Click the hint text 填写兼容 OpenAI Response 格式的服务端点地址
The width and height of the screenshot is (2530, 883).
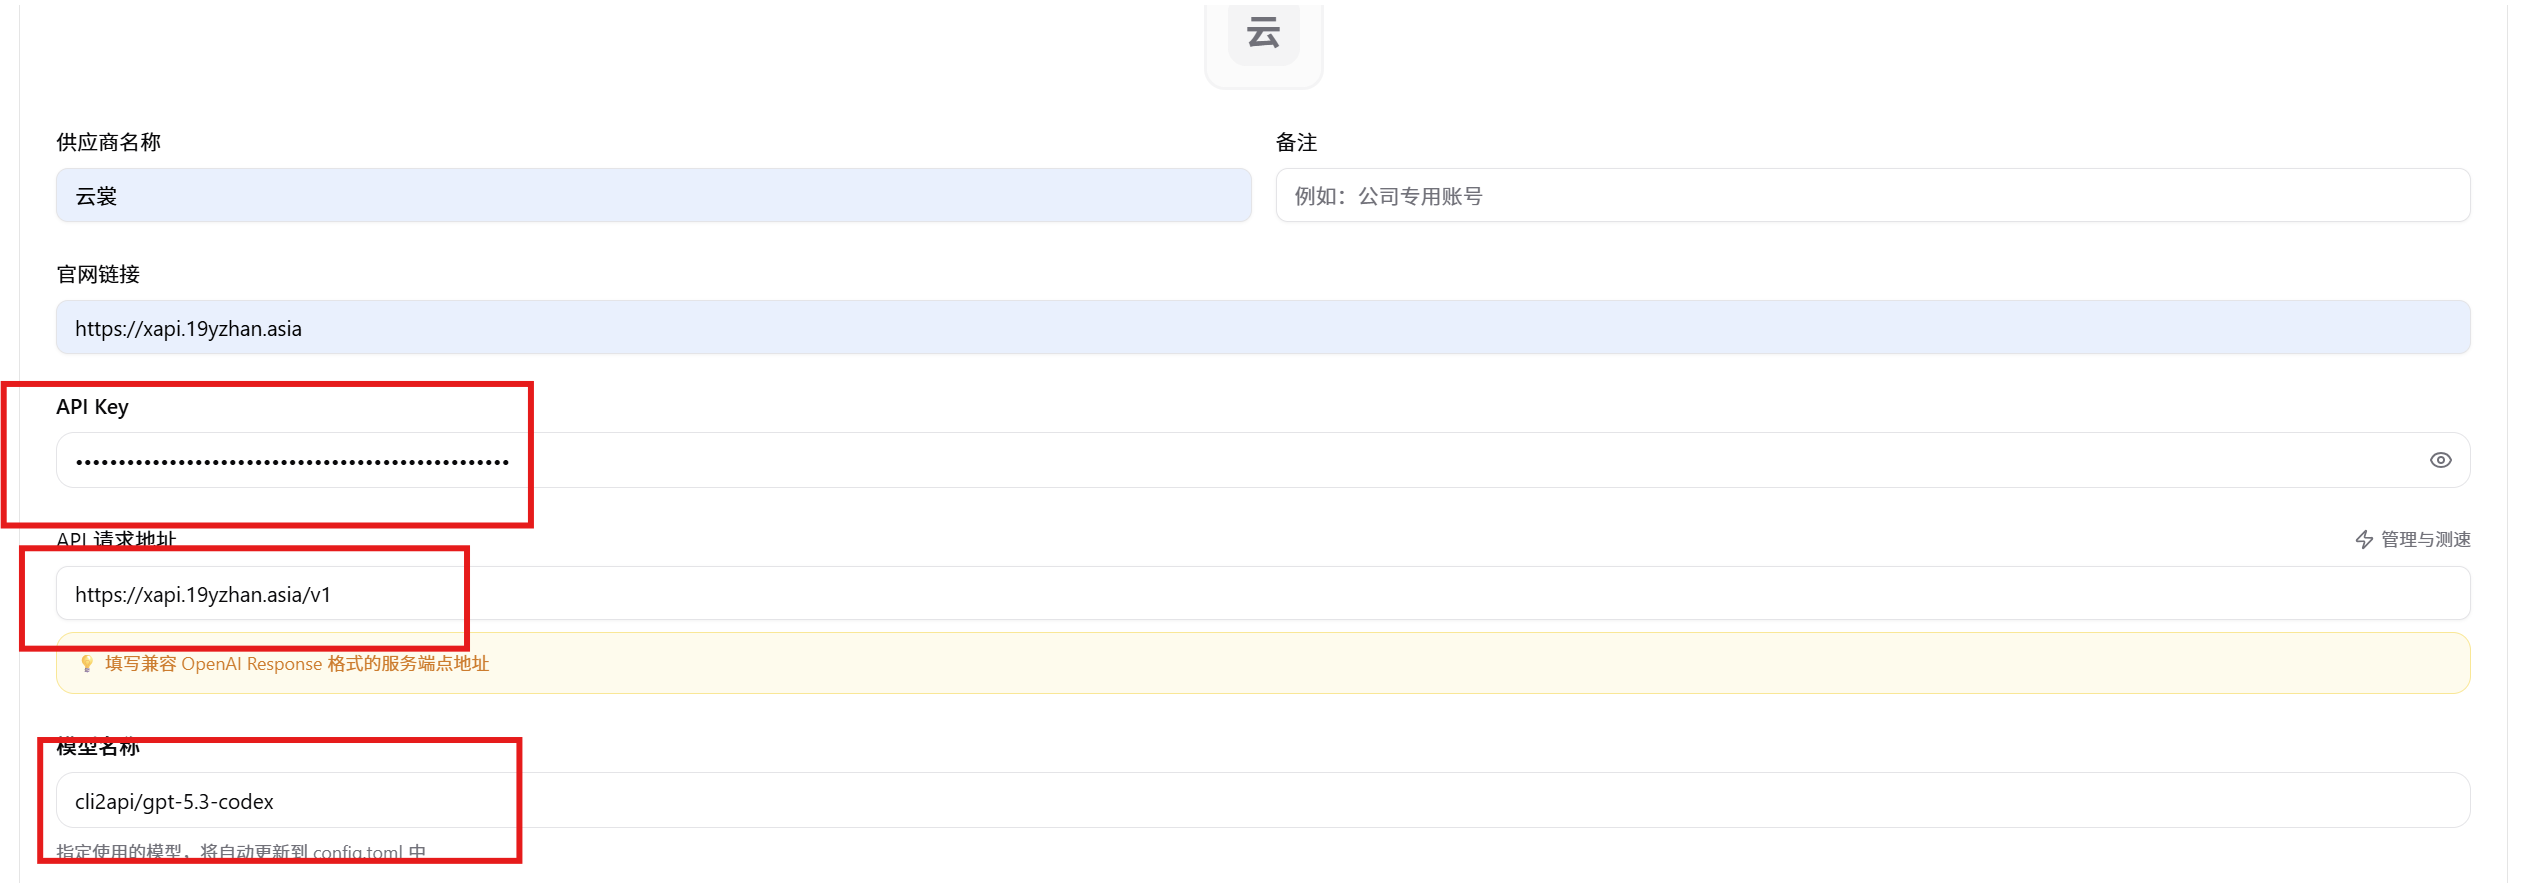coord(297,664)
